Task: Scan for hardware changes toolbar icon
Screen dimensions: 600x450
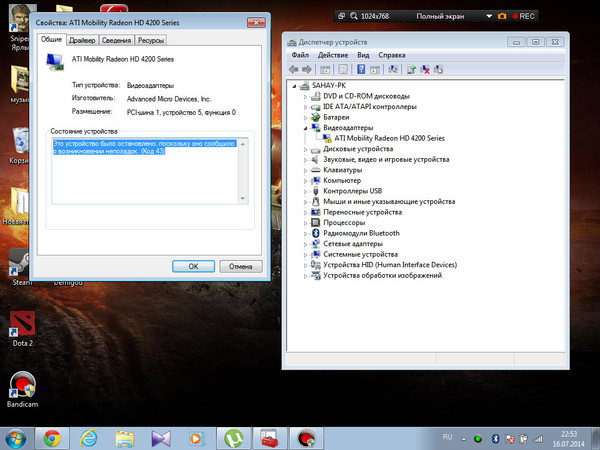Action: (393, 69)
